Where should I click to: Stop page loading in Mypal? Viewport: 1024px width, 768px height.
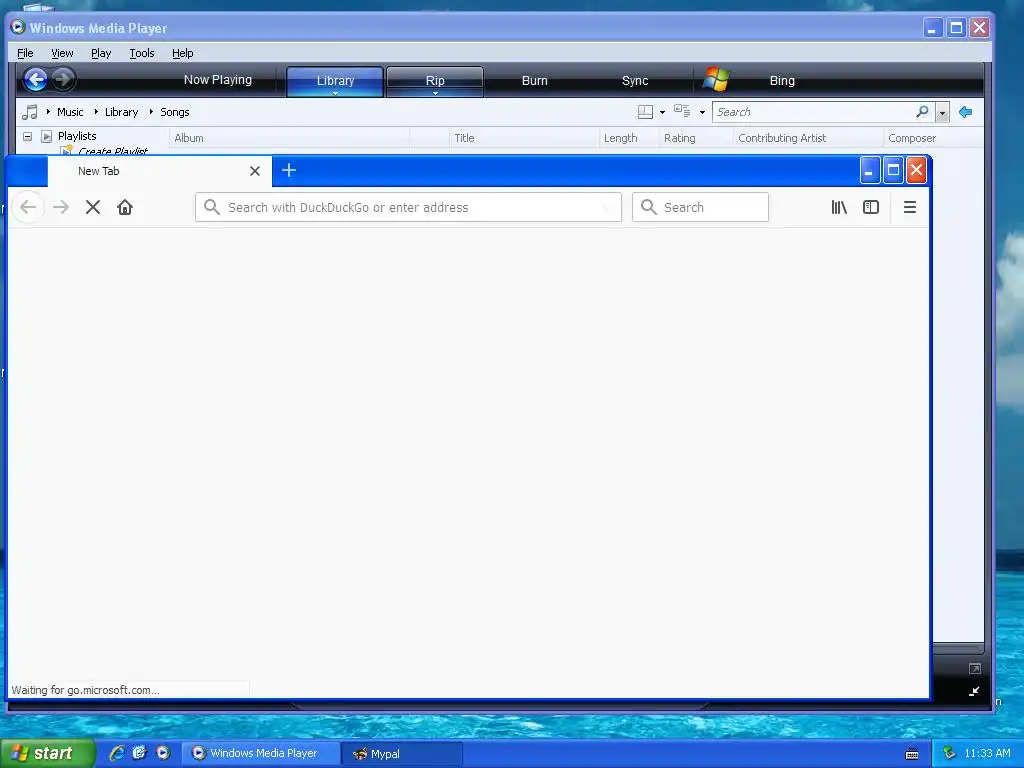pos(93,207)
